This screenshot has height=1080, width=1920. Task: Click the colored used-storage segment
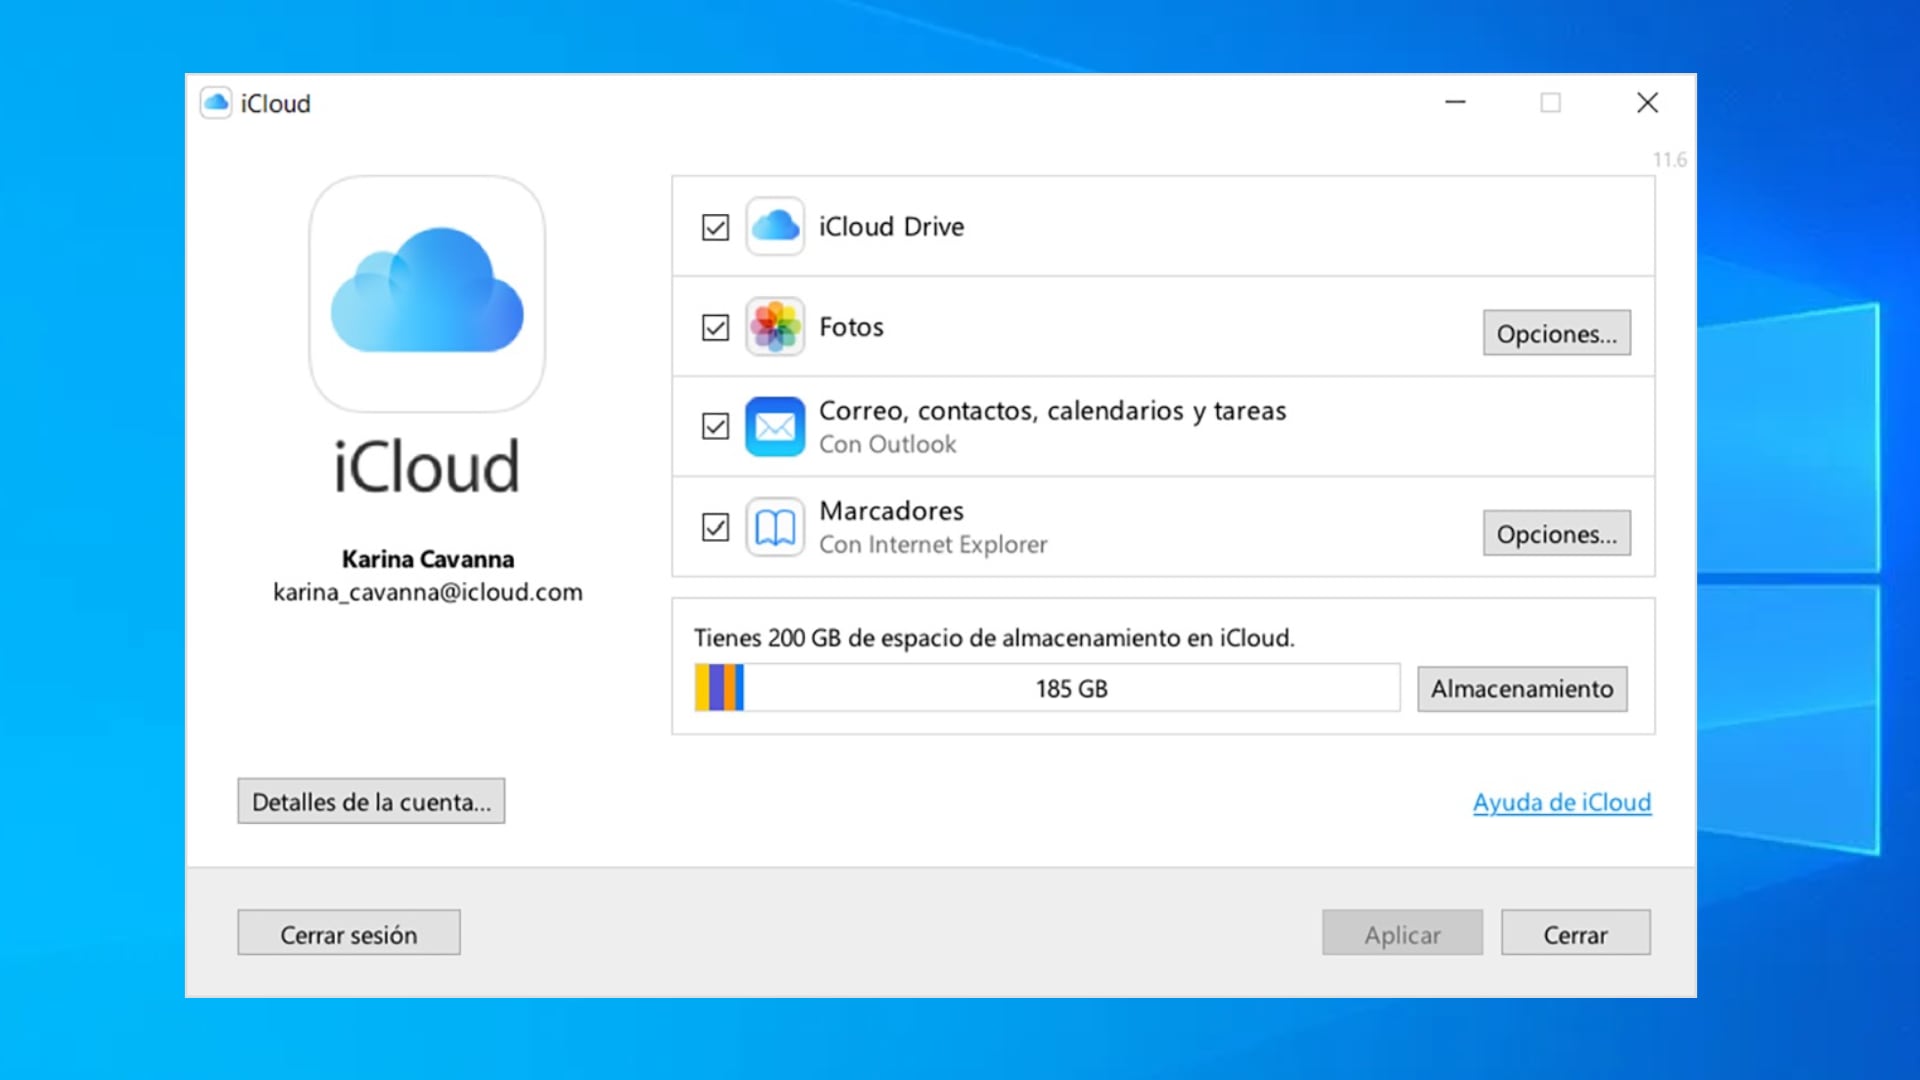719,688
